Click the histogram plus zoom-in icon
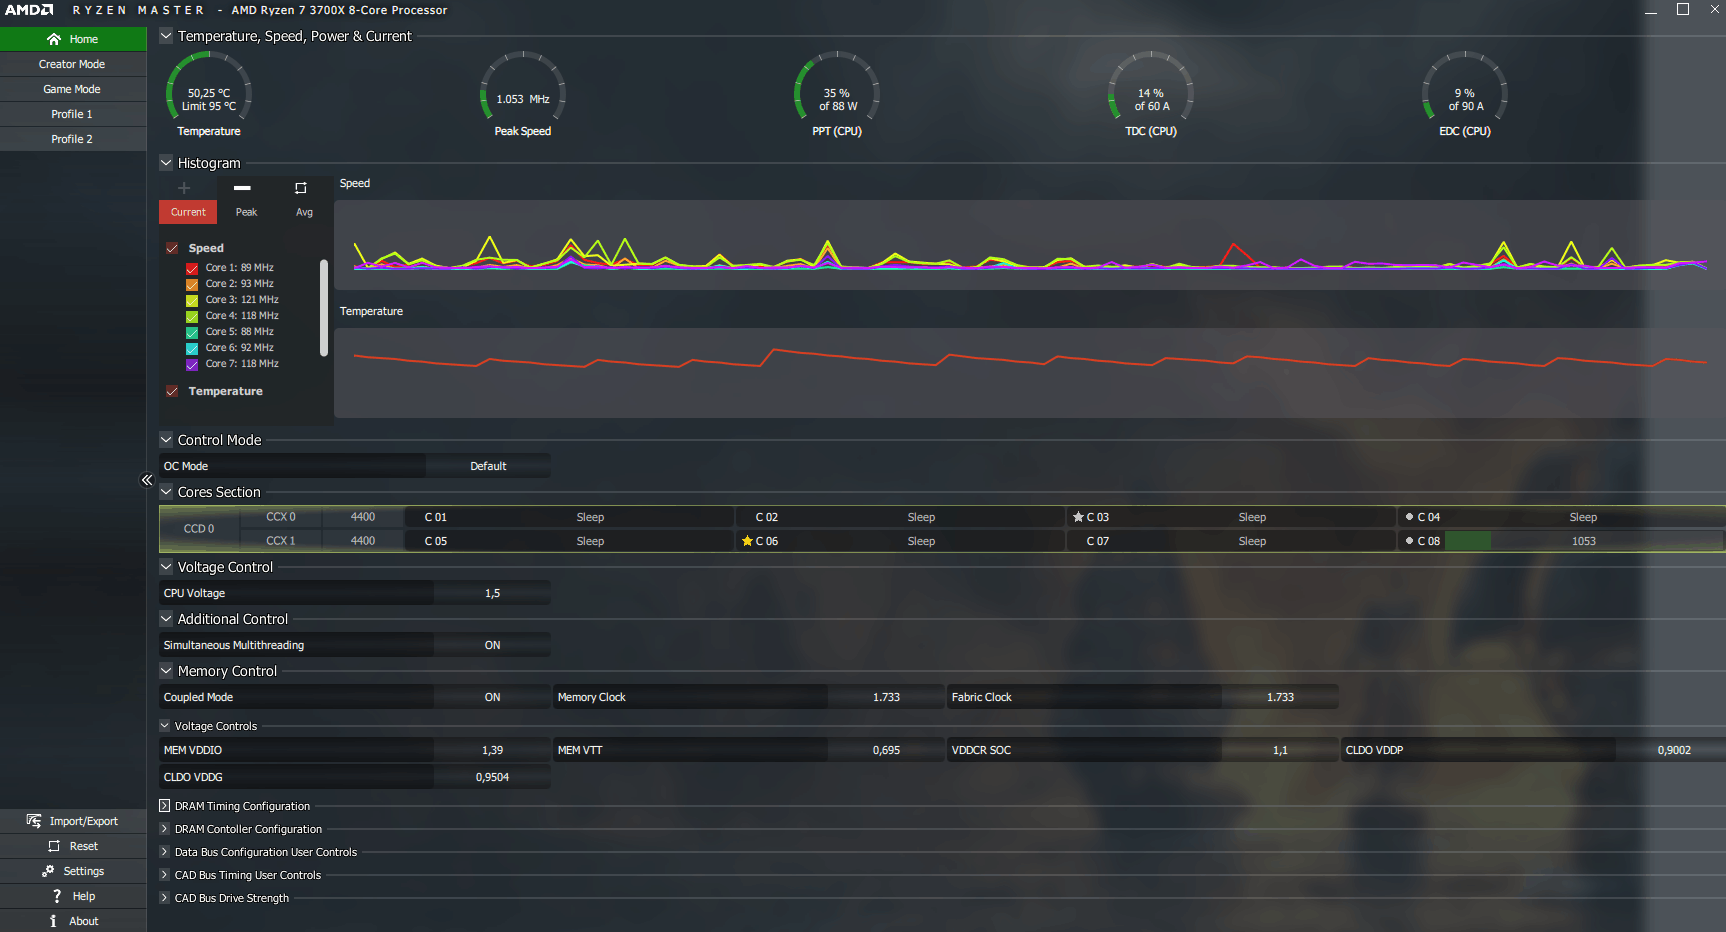 [x=184, y=188]
